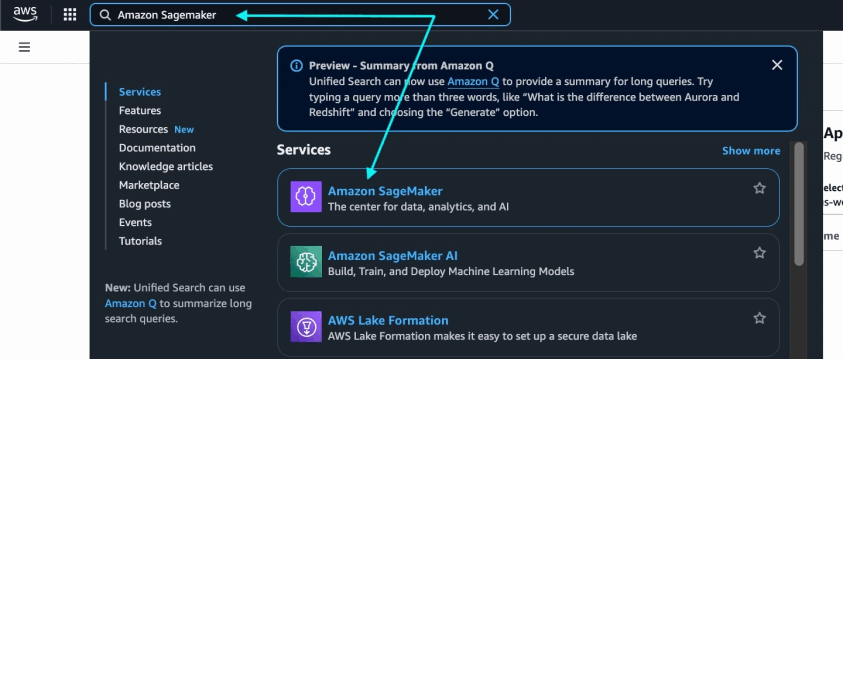Click the AWS logo home icon
The image size is (844, 678).
(x=25, y=15)
